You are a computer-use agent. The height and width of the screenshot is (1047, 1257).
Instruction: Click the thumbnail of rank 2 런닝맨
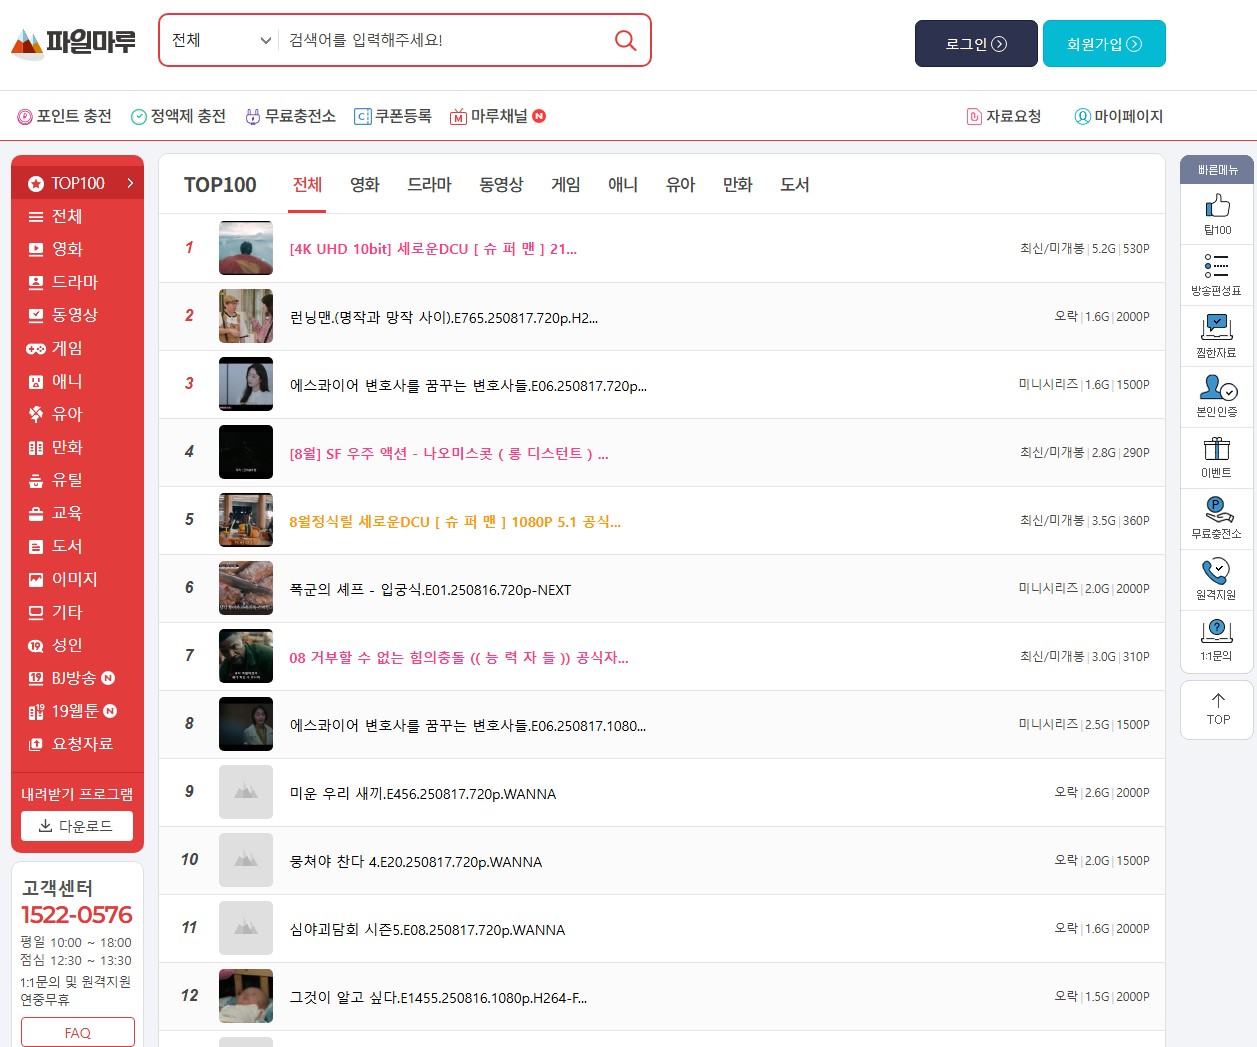click(x=246, y=316)
